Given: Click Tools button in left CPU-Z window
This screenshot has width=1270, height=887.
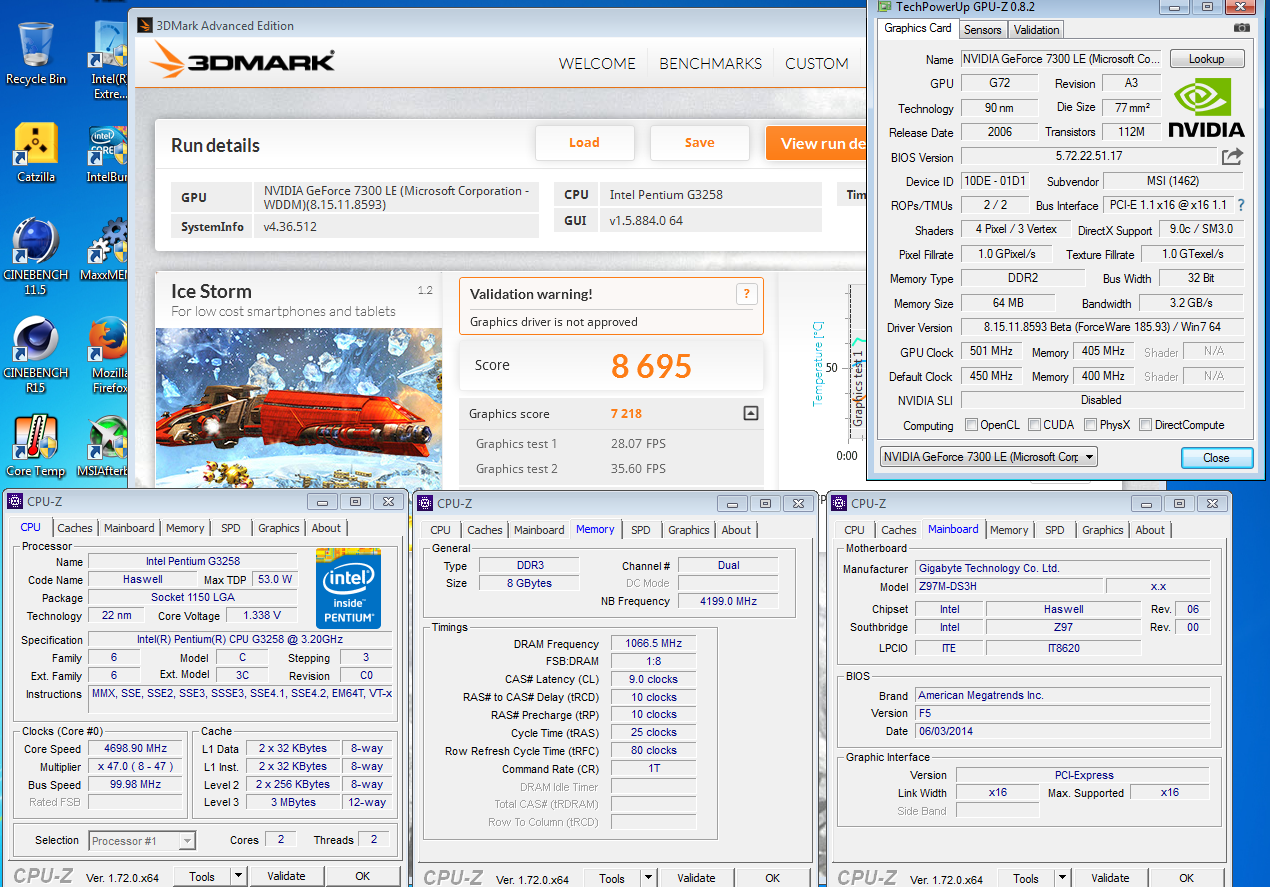Looking at the screenshot, I should coord(202,876).
